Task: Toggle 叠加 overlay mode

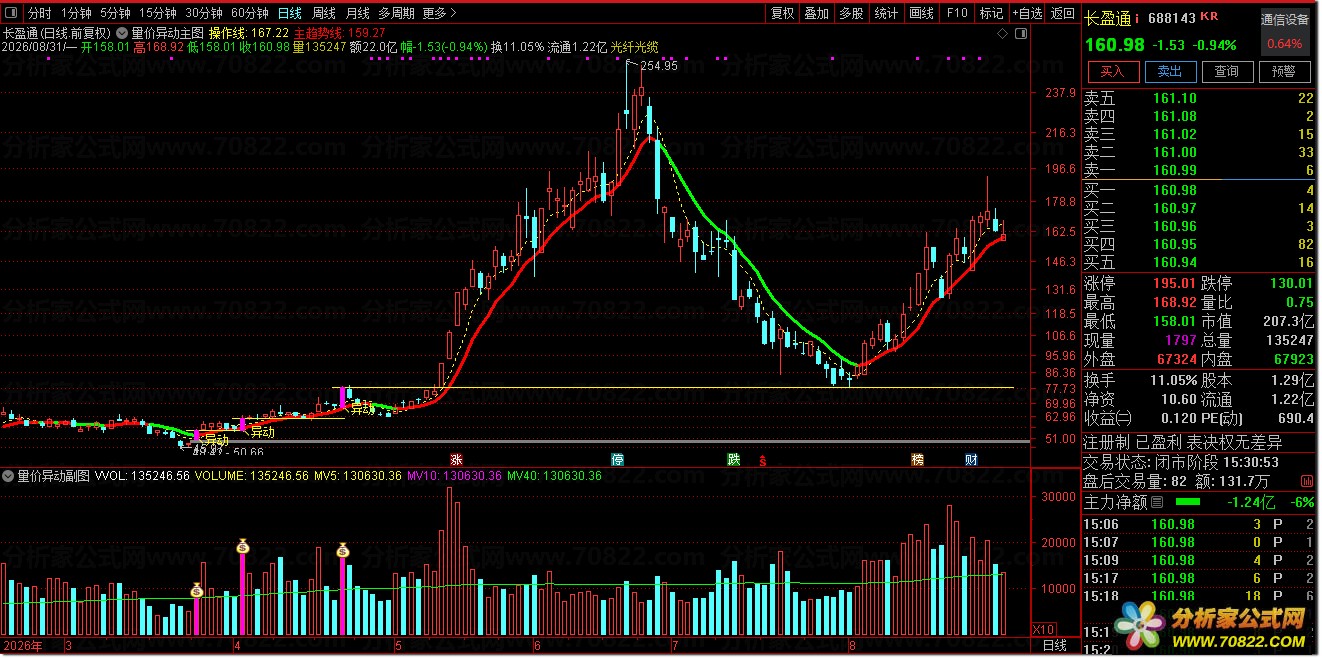Action: [817, 13]
